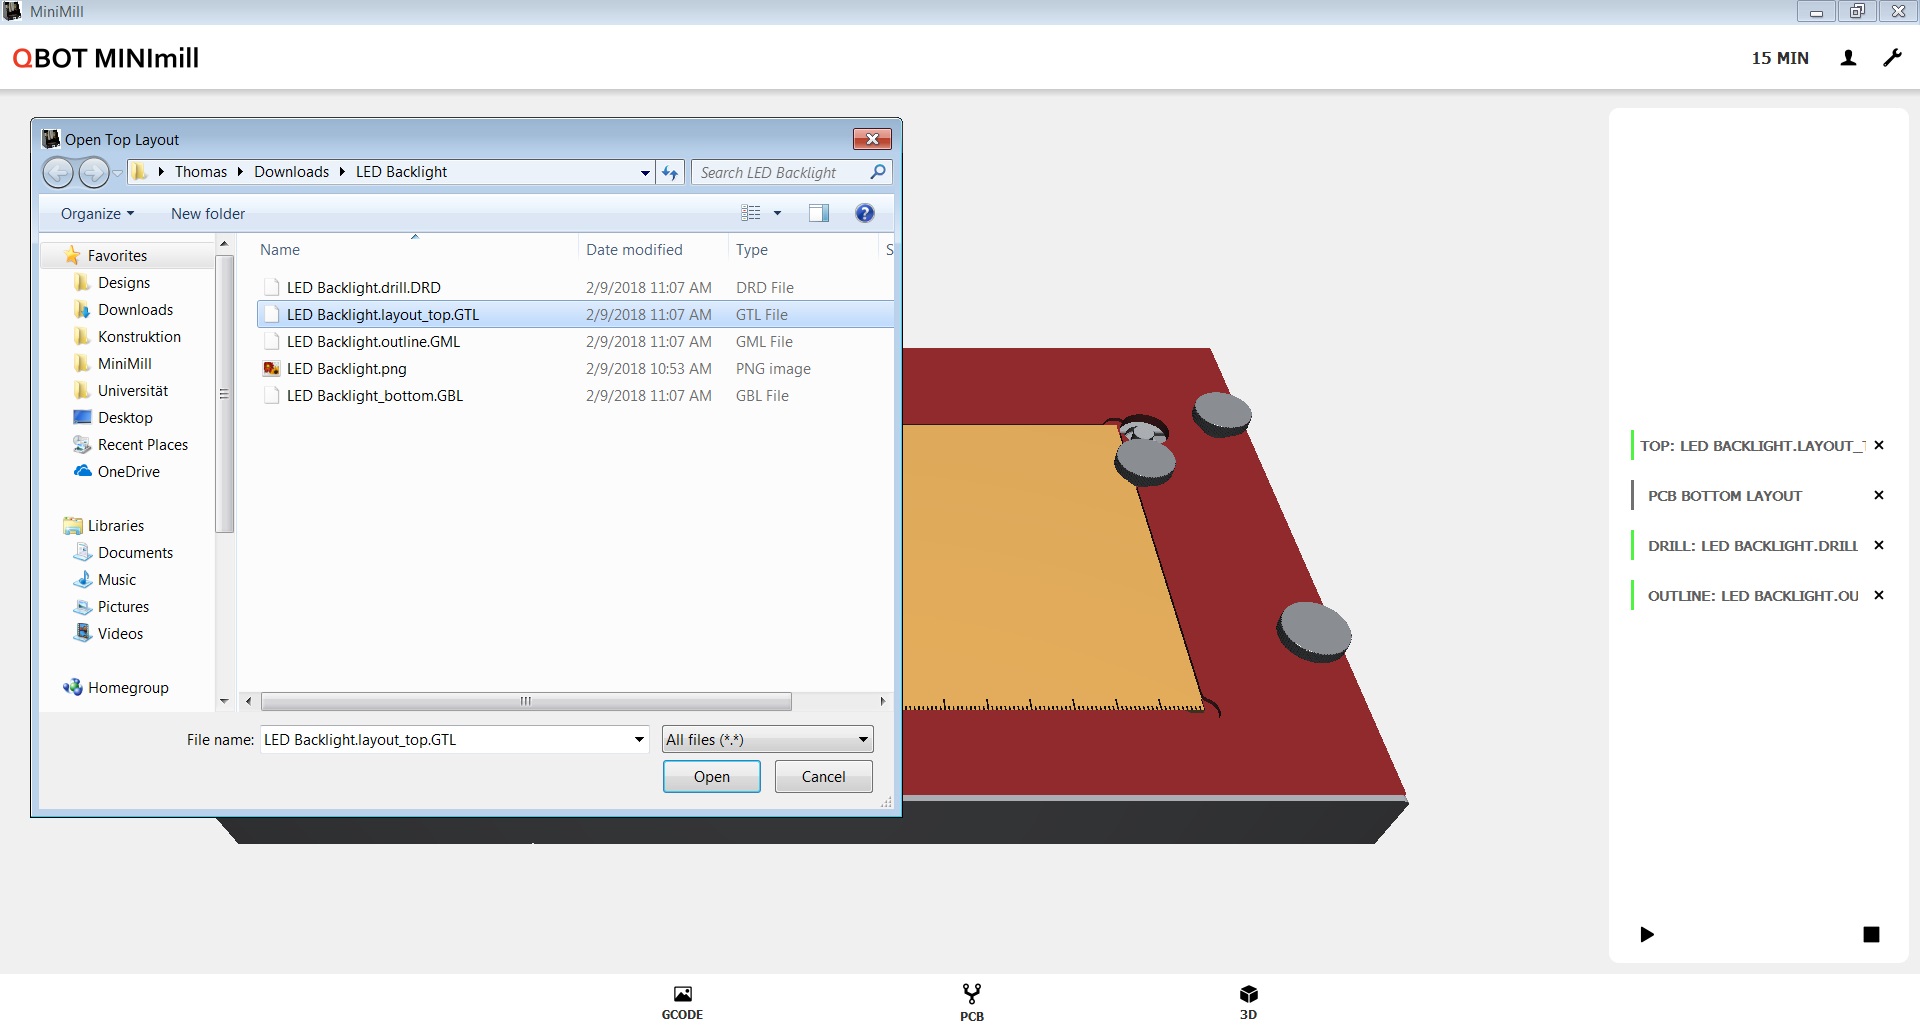Open the Libraries group
1920x1028 pixels.
click(116, 526)
